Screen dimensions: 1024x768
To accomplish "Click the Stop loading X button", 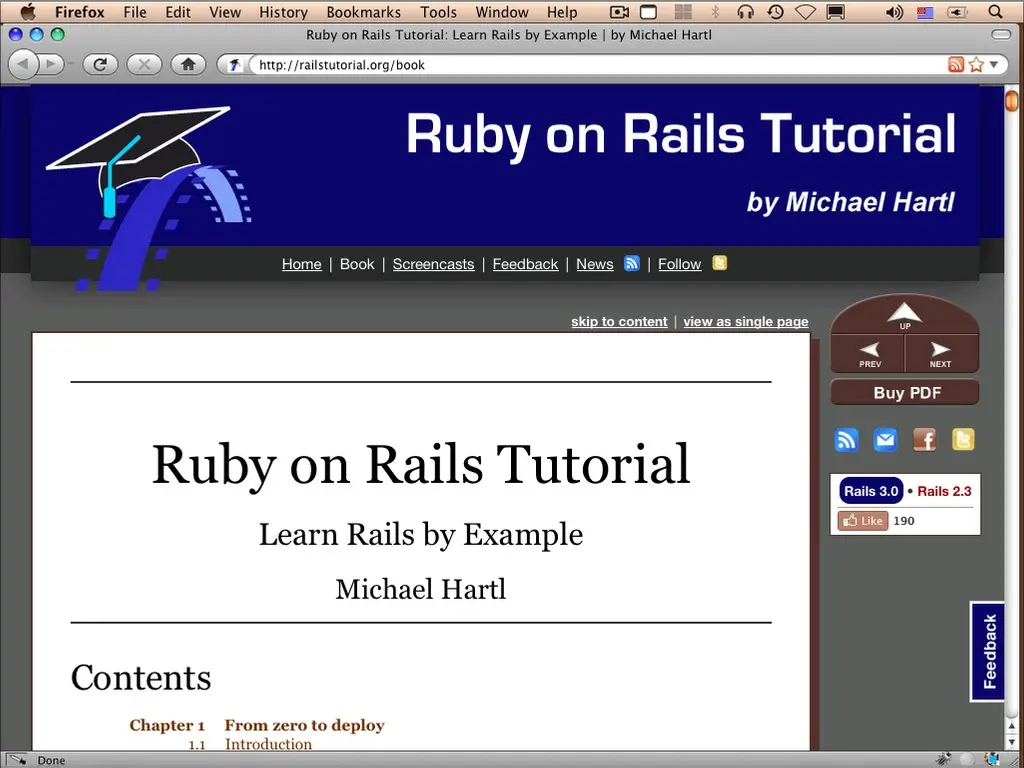I will click(x=144, y=64).
